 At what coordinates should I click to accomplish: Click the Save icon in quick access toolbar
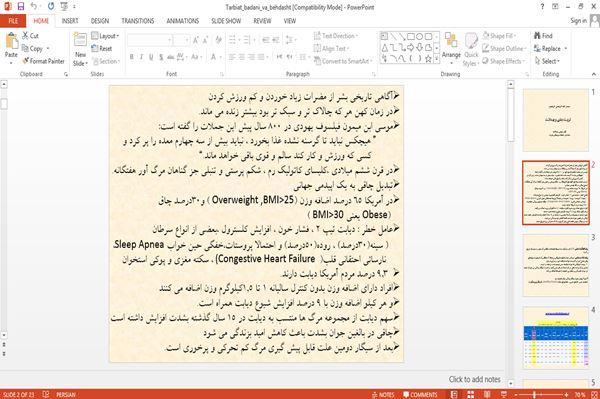coord(21,6)
